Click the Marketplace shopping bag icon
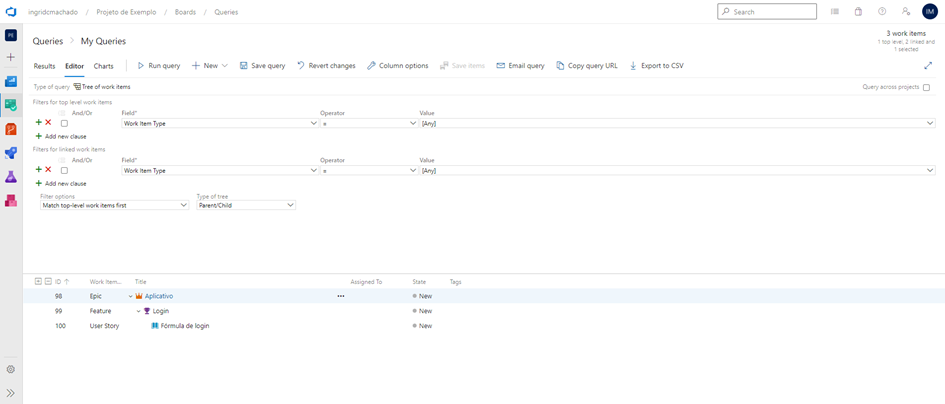The image size is (945, 404). click(x=858, y=12)
